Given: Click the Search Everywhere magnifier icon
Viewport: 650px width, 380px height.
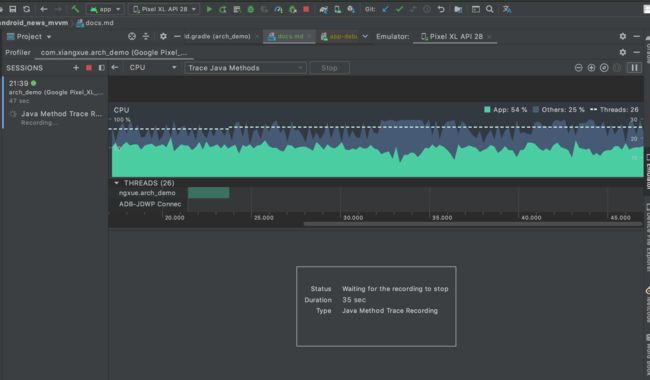Looking at the screenshot, I should (490, 9).
